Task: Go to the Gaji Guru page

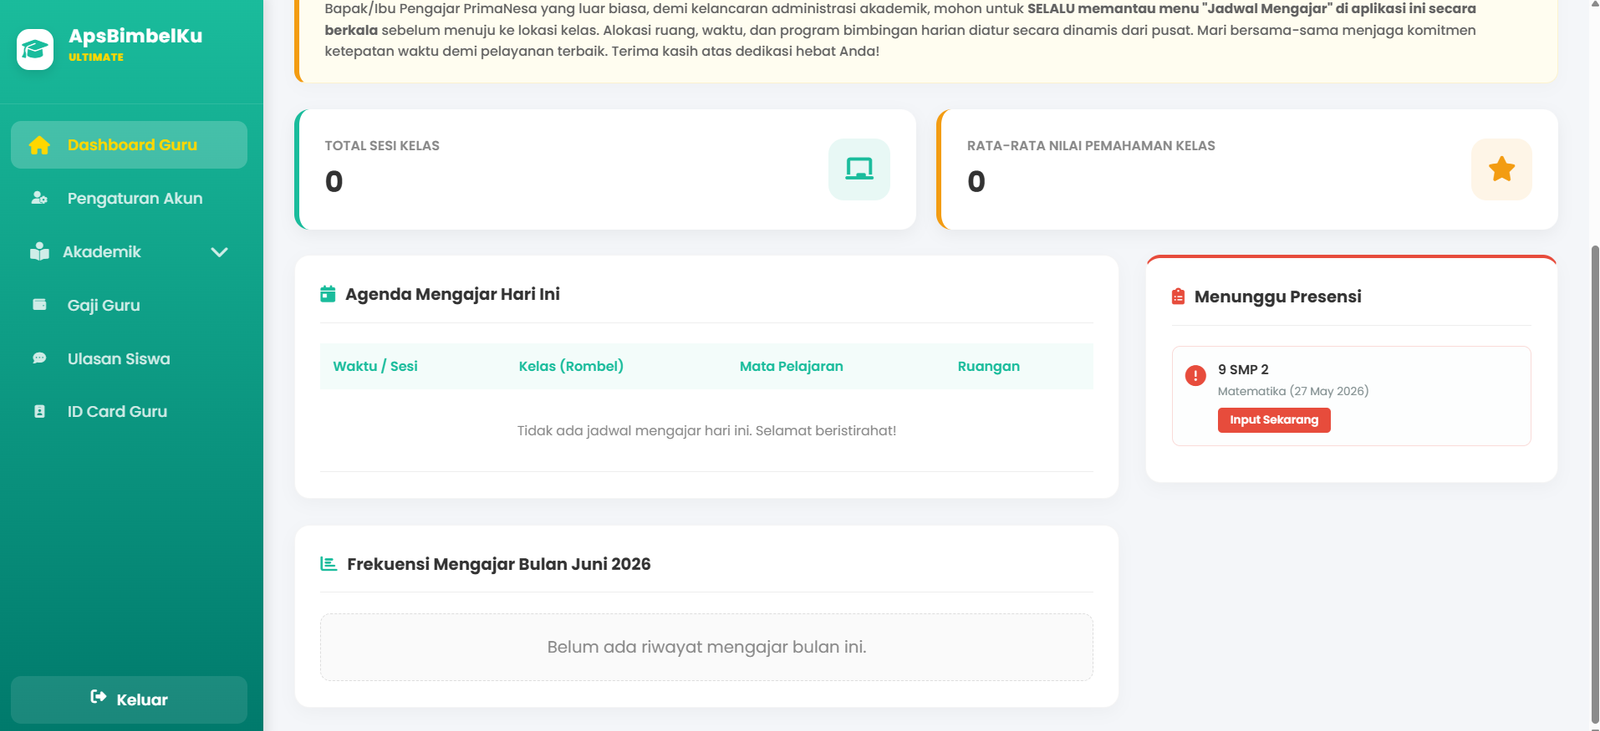Action: pos(129,305)
